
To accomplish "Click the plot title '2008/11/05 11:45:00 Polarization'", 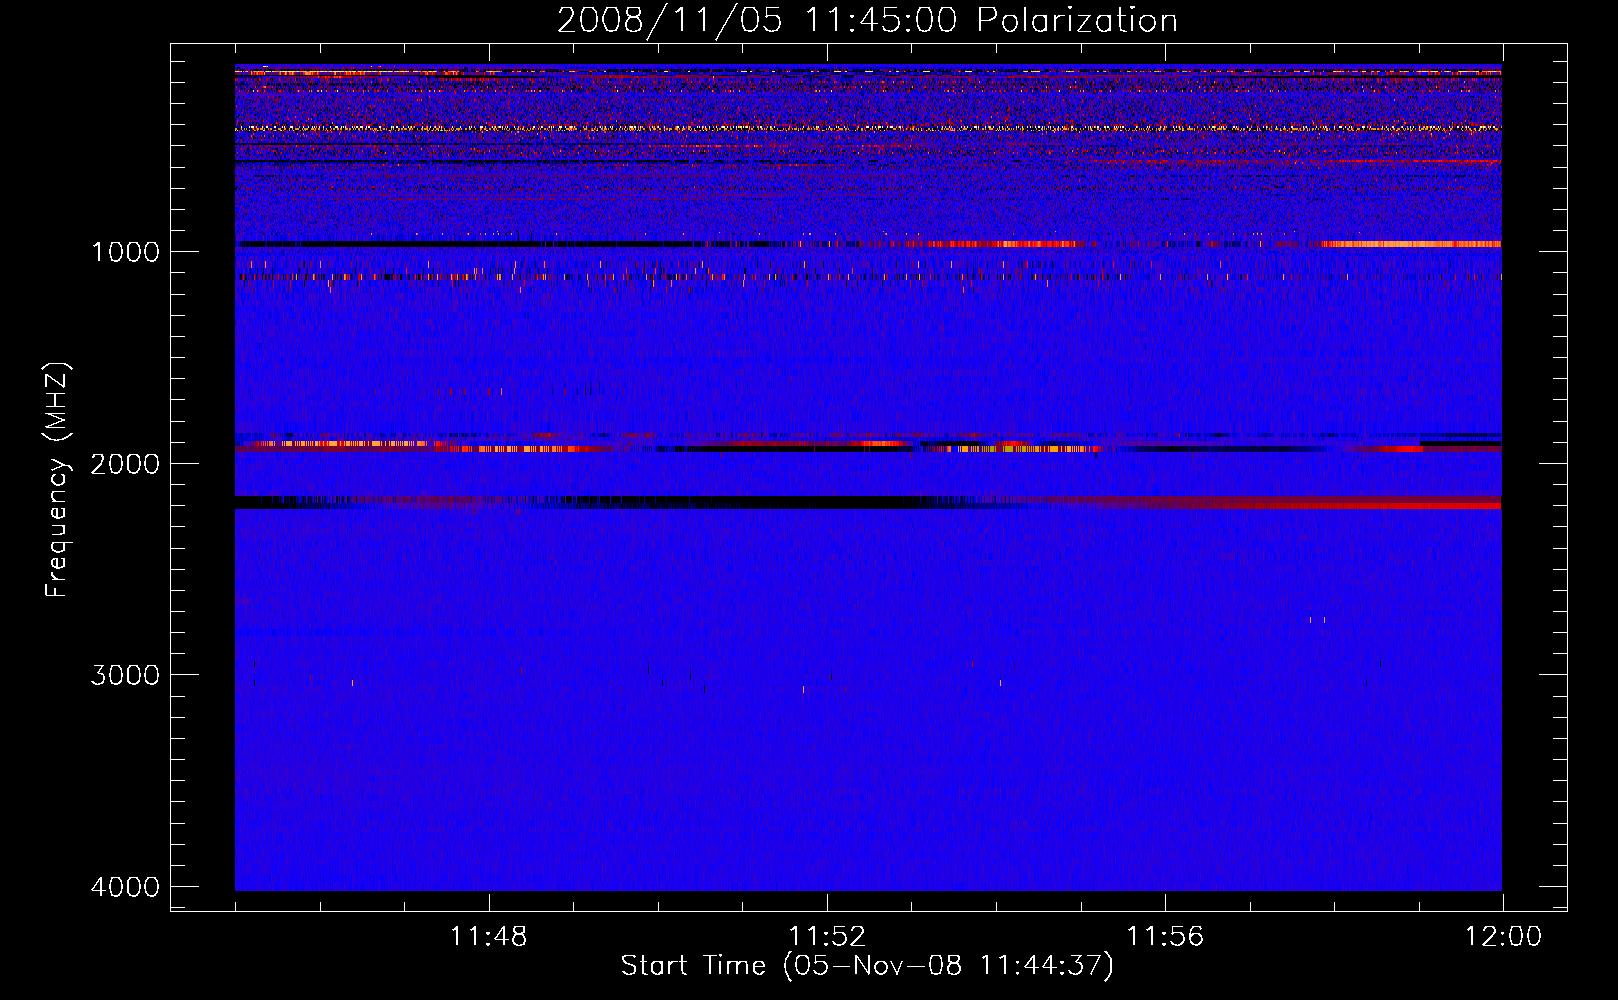I will (x=867, y=20).
